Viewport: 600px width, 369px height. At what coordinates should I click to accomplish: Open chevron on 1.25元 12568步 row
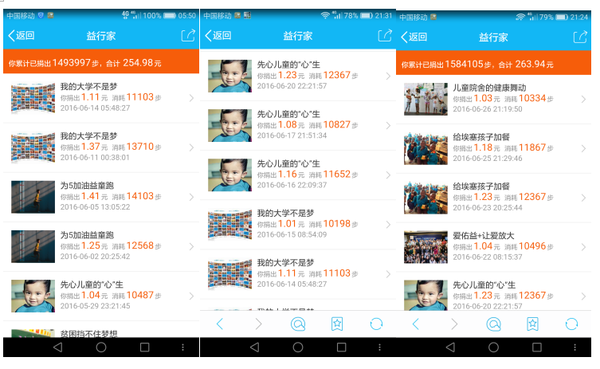coord(191,247)
